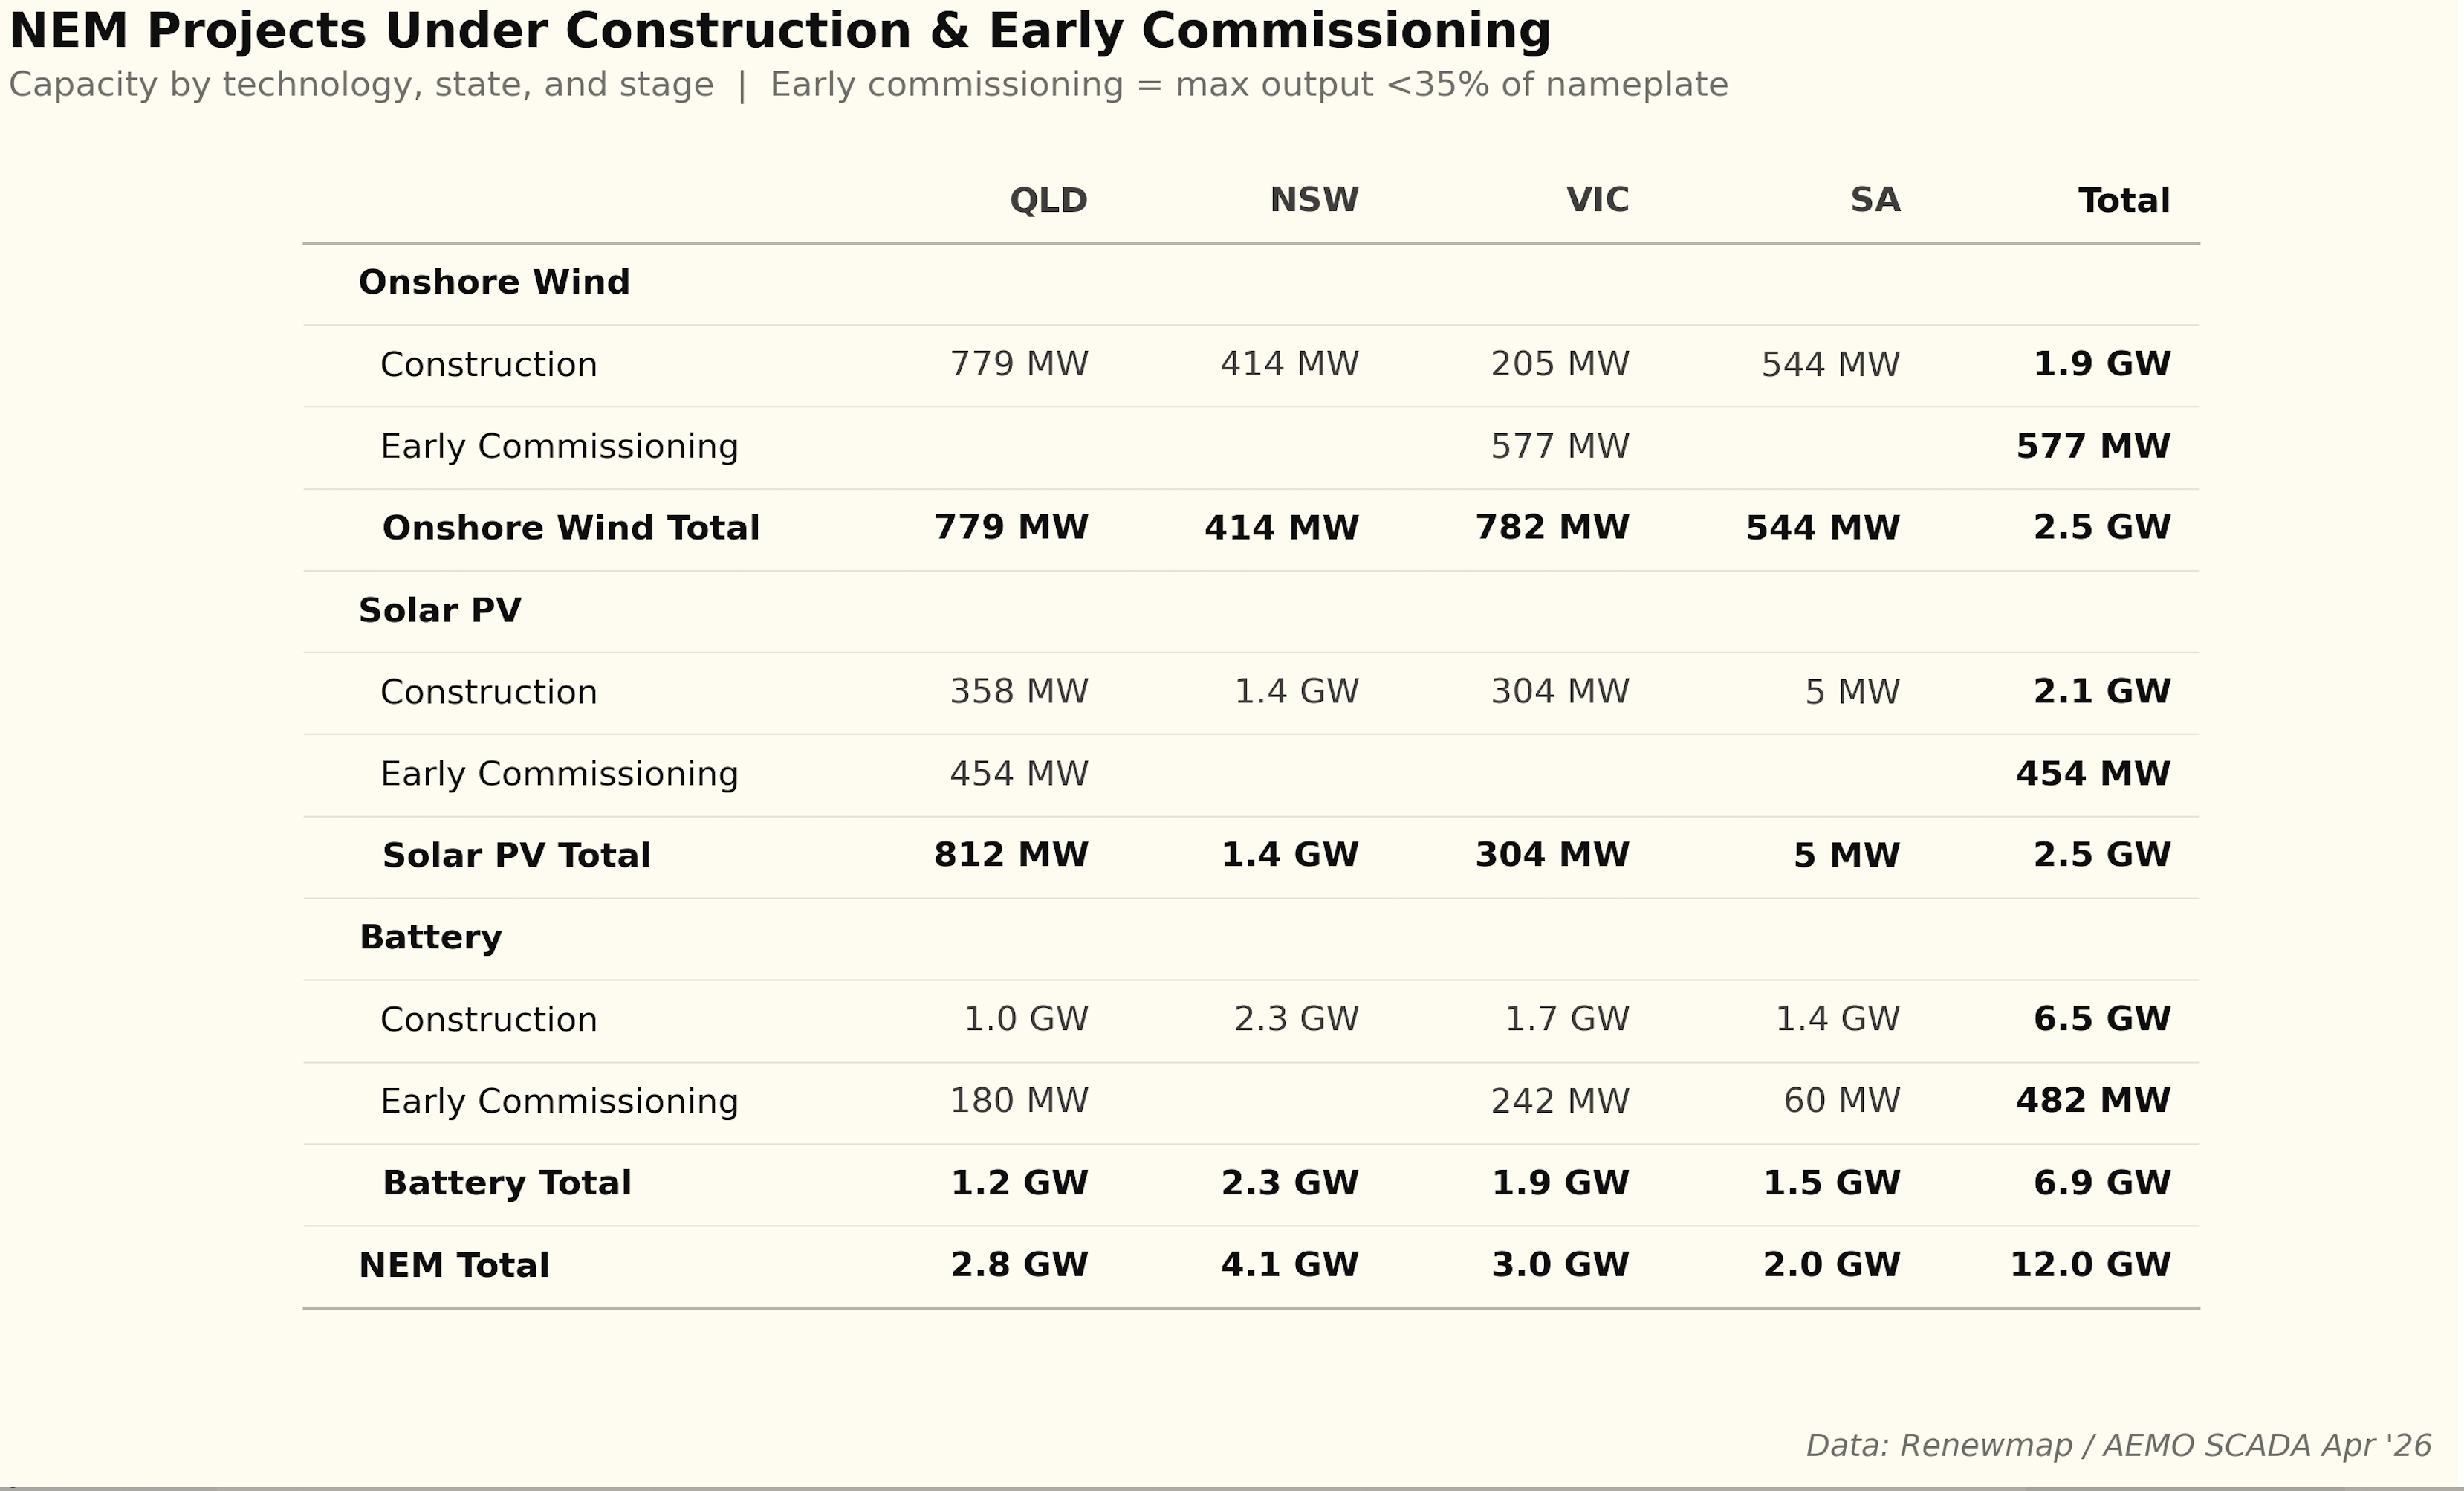Click the NEM Total row label
Viewport: 2464px width, 1491px height.
[454, 1266]
